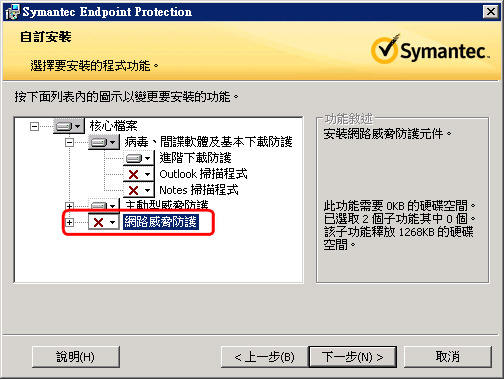Open red X dropdown for 網路威脅防護

coord(104,222)
